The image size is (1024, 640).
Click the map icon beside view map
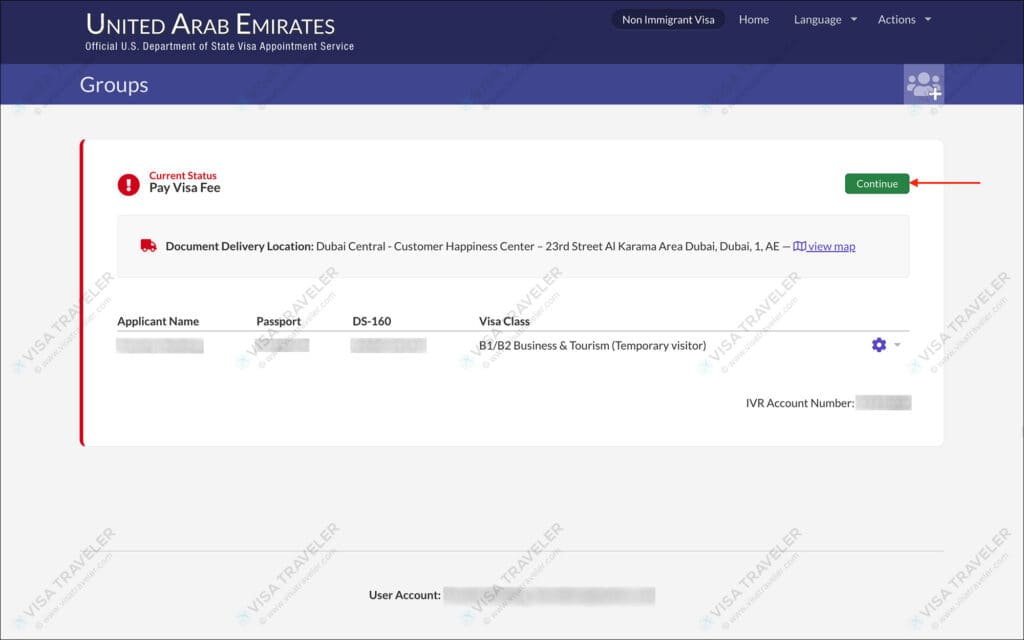[799, 246]
